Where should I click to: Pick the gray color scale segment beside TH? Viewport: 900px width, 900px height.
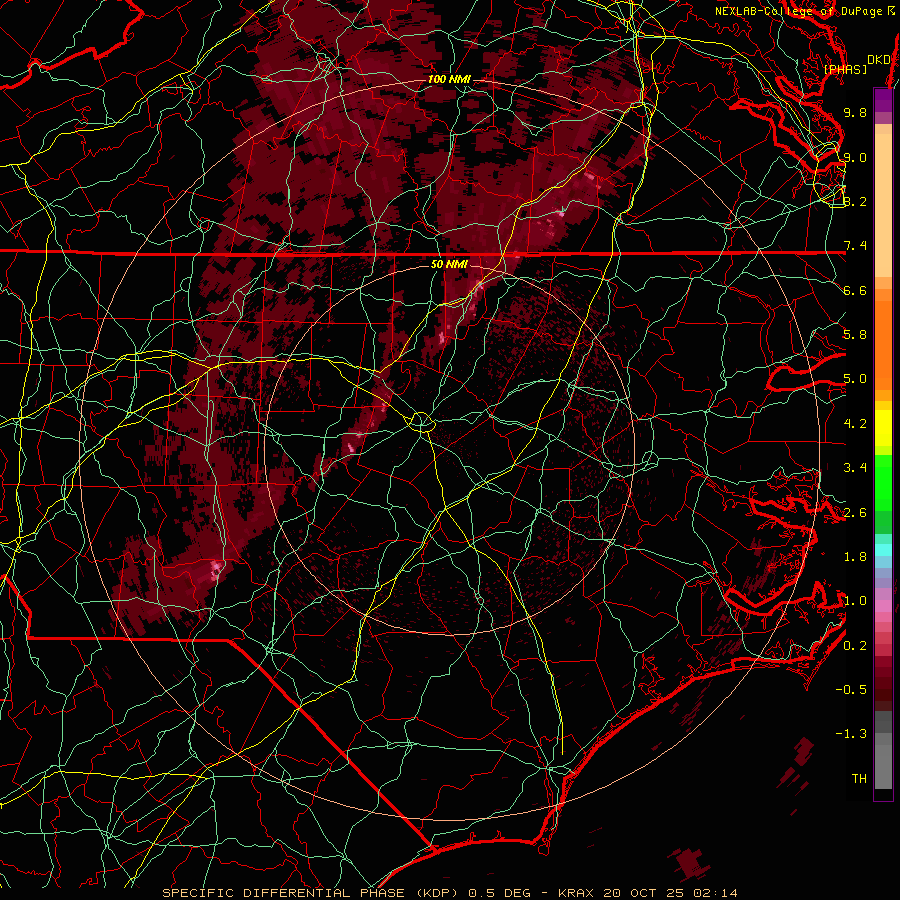click(x=883, y=766)
